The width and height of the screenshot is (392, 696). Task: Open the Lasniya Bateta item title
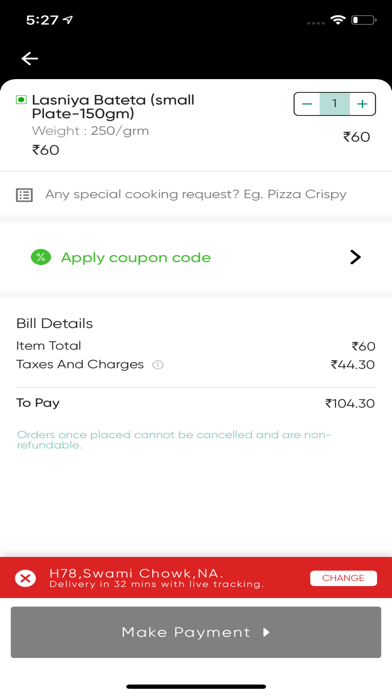113,107
